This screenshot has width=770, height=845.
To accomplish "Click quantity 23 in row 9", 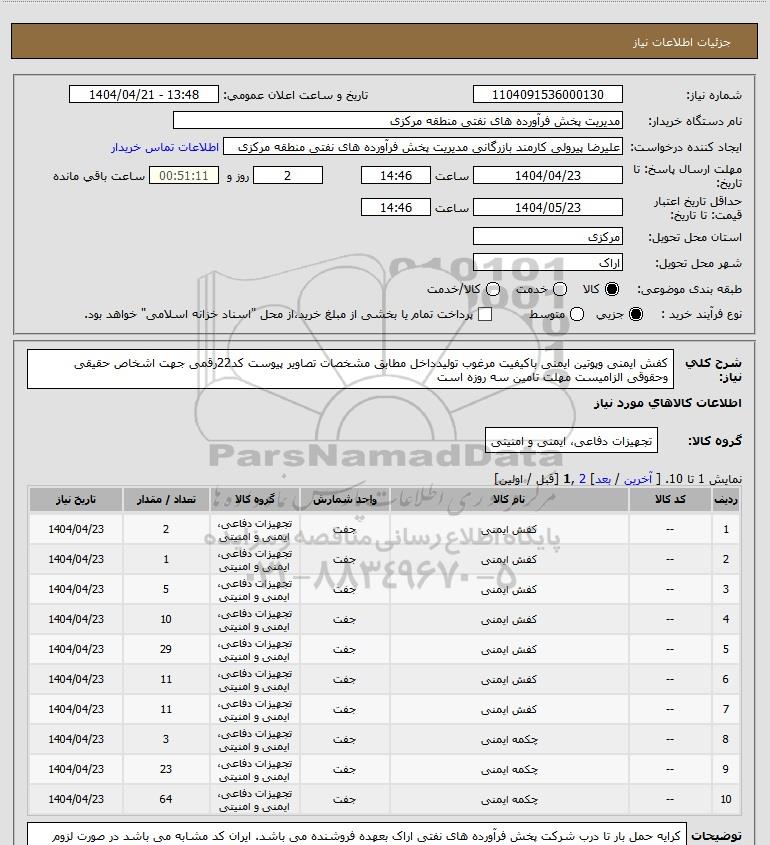I will (166, 769).
